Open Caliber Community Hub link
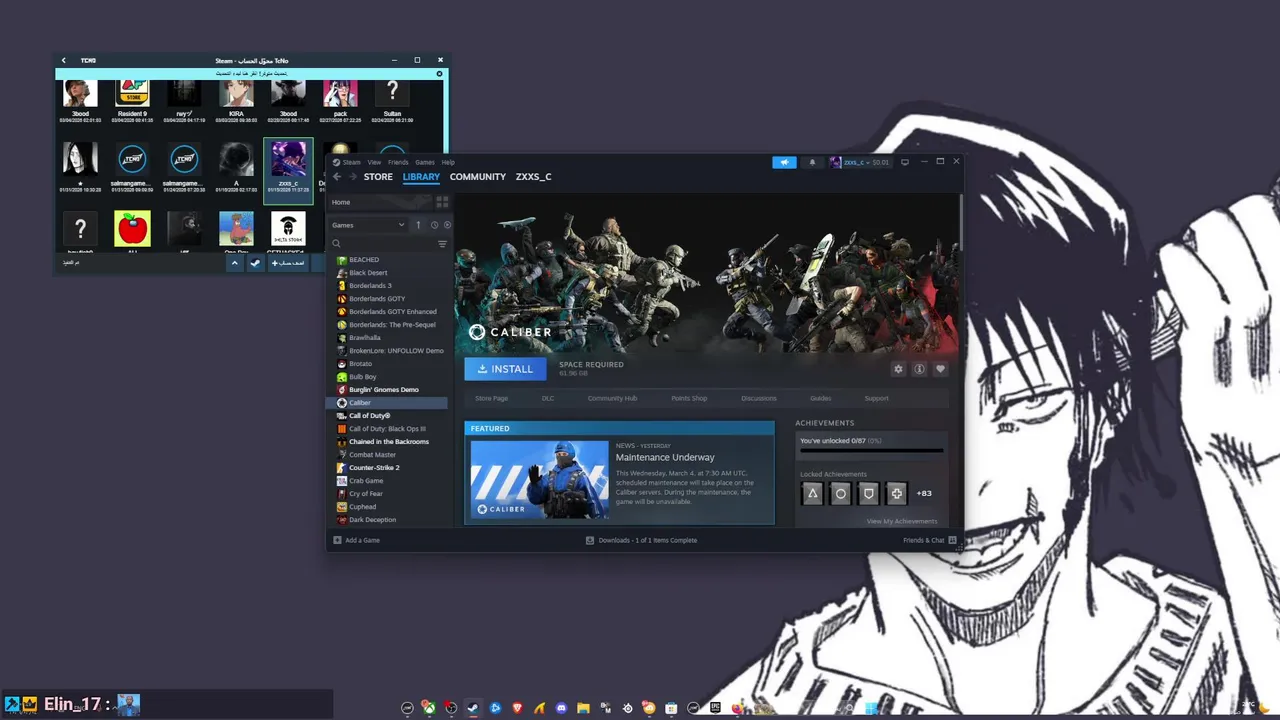1280x720 pixels. [612, 398]
